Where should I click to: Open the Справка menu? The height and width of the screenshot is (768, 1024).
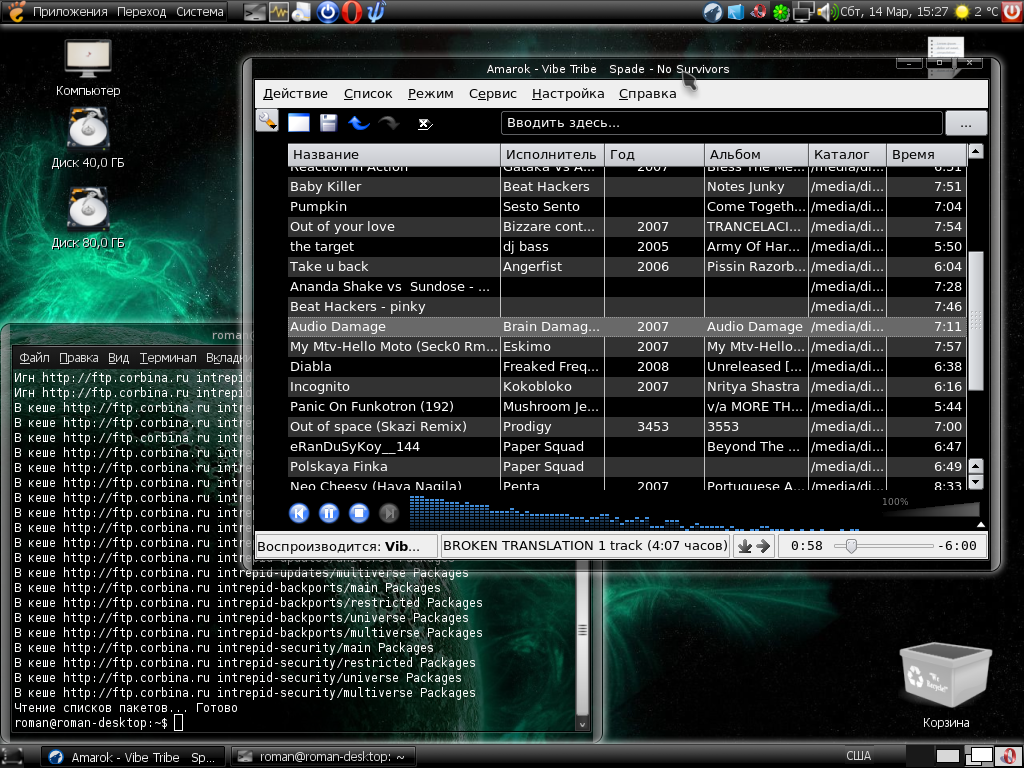[x=648, y=93]
